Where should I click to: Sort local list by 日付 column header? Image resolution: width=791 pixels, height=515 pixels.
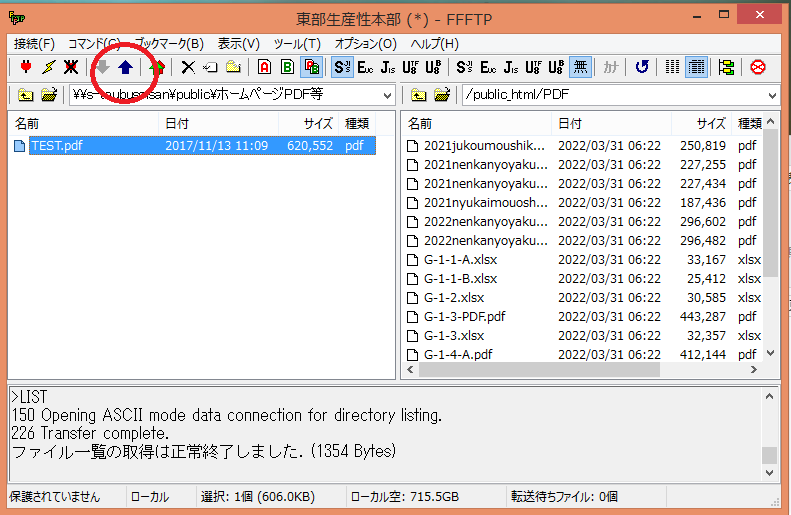[176, 123]
